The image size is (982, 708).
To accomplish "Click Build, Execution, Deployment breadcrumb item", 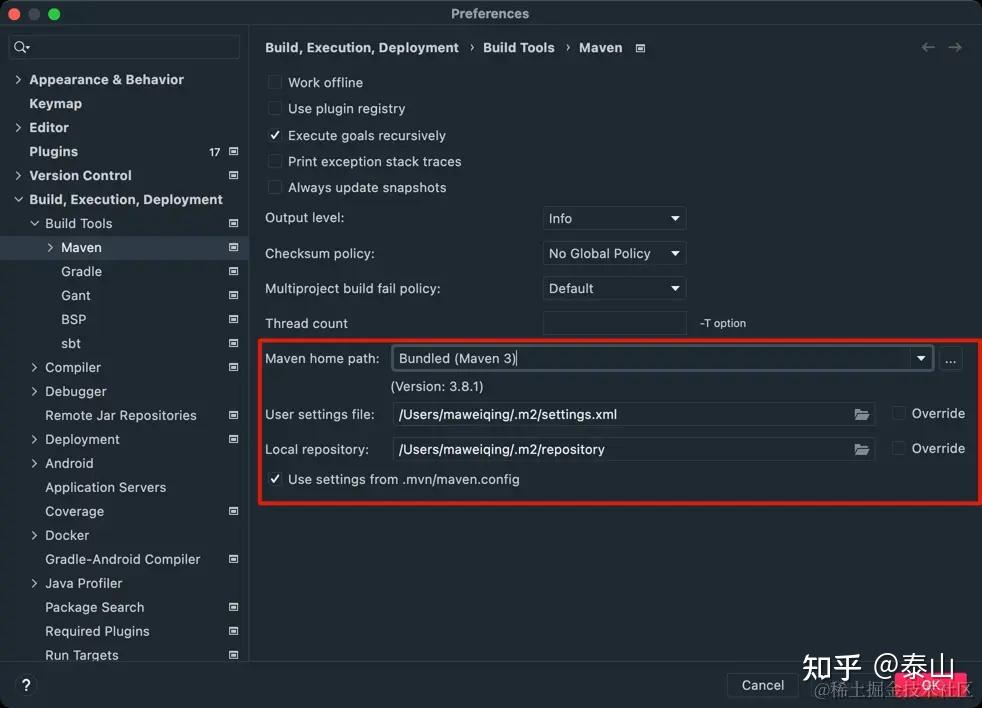I will point(362,47).
